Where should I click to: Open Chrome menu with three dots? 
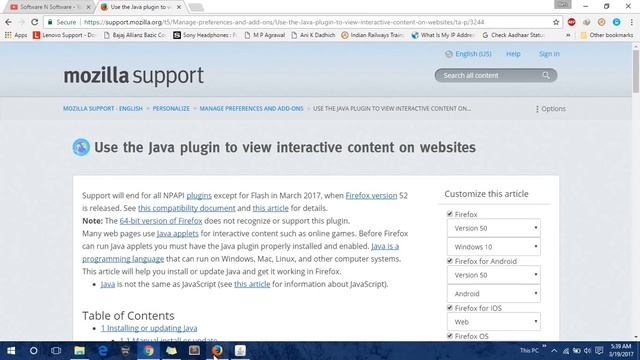631,22
